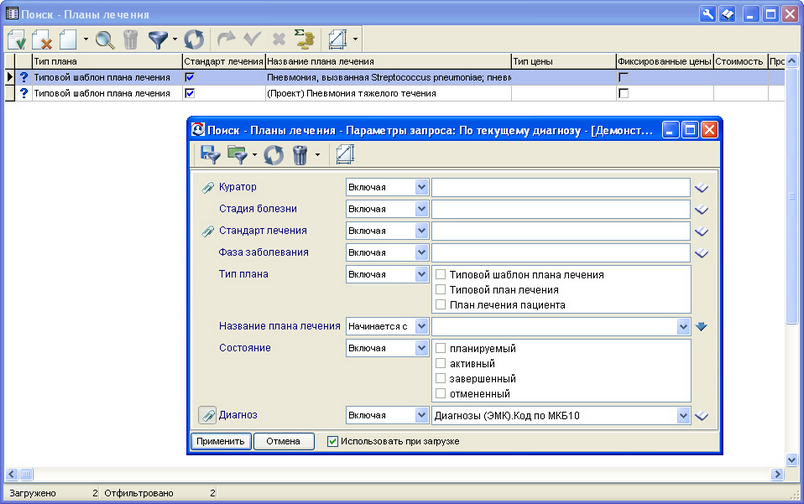Screen dimensions: 804x504
Task: Open dropdown arrow beside dialog trash icon
Action: pos(317,154)
